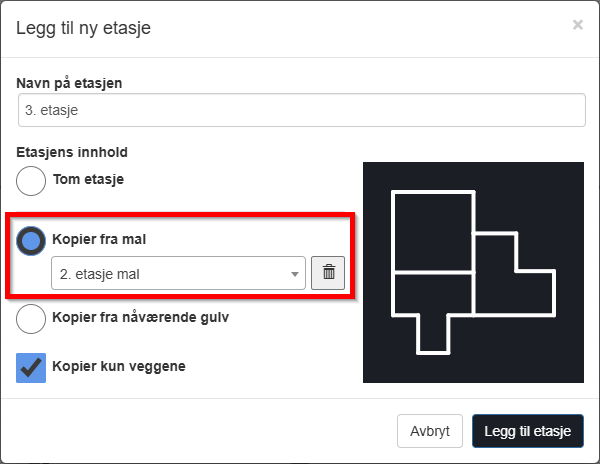Choose the Kopier fra mal radio option
Viewport: 600px width, 464px height.
click(x=32, y=240)
